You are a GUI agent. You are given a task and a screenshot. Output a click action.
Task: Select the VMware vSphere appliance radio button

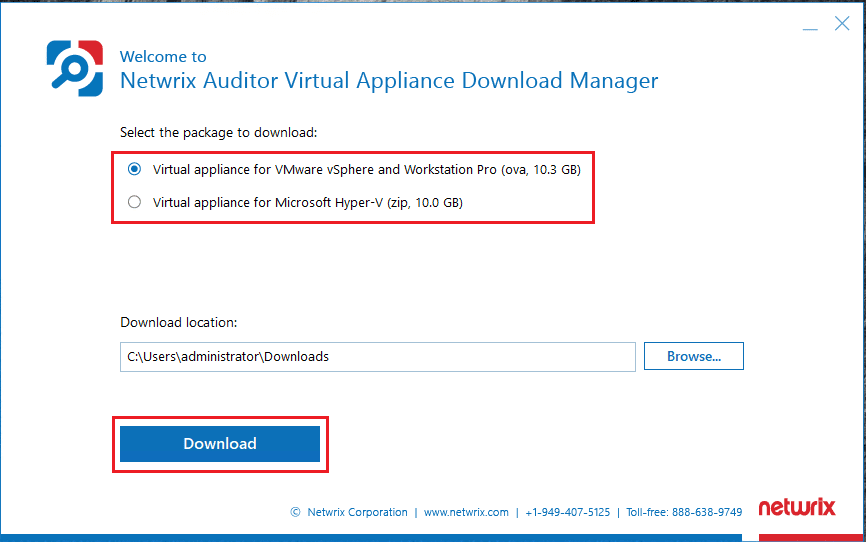(x=135, y=170)
